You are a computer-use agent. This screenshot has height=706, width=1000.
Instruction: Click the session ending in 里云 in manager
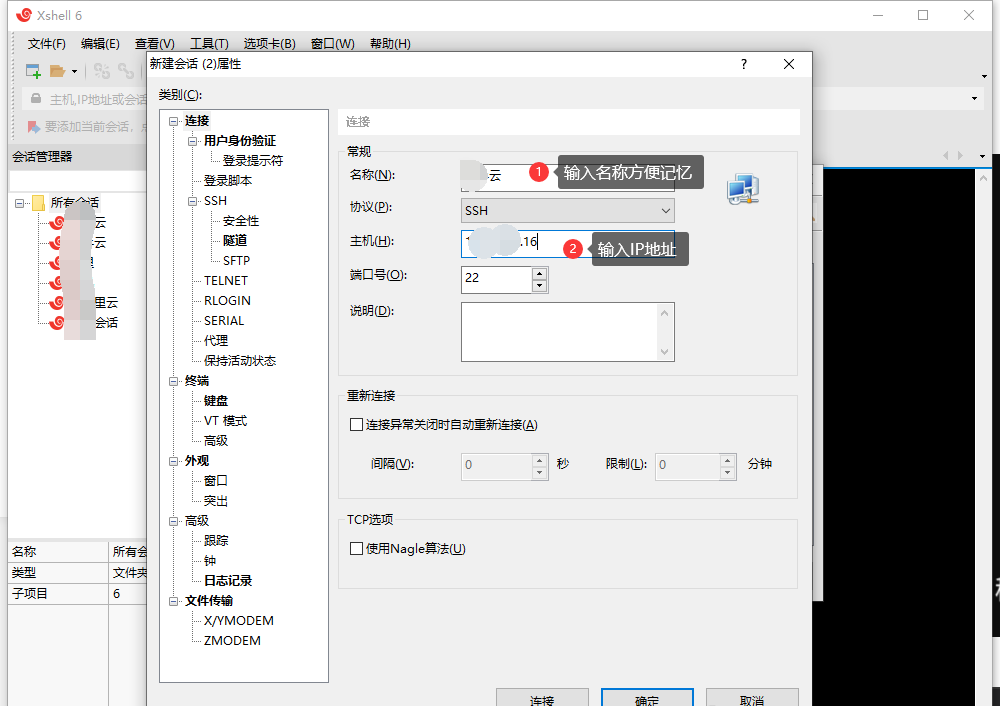[x=85, y=303]
